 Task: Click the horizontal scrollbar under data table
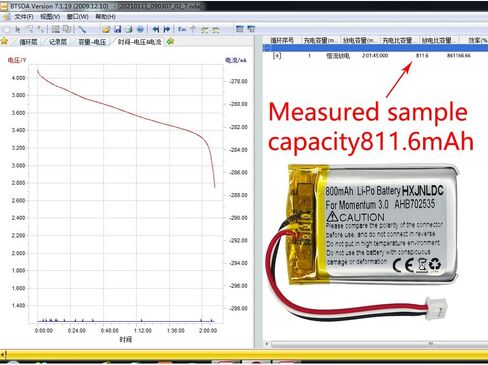[377, 343]
